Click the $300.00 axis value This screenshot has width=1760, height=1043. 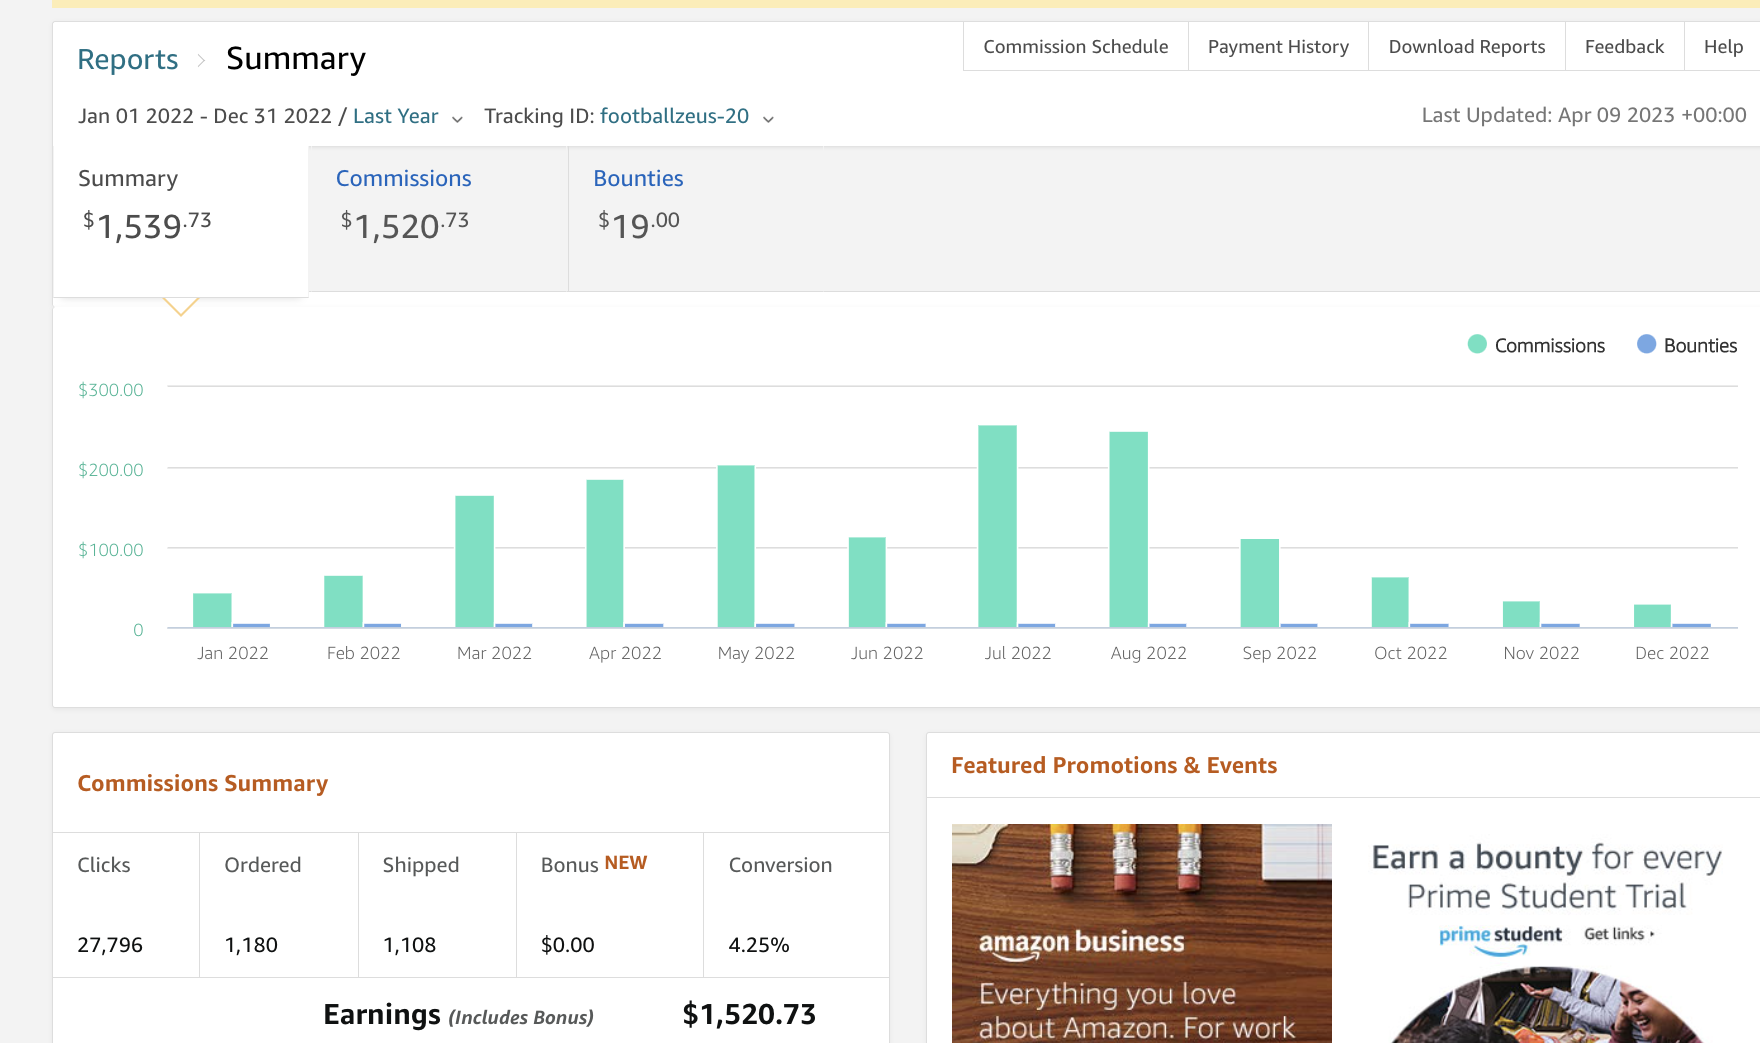click(x=111, y=390)
